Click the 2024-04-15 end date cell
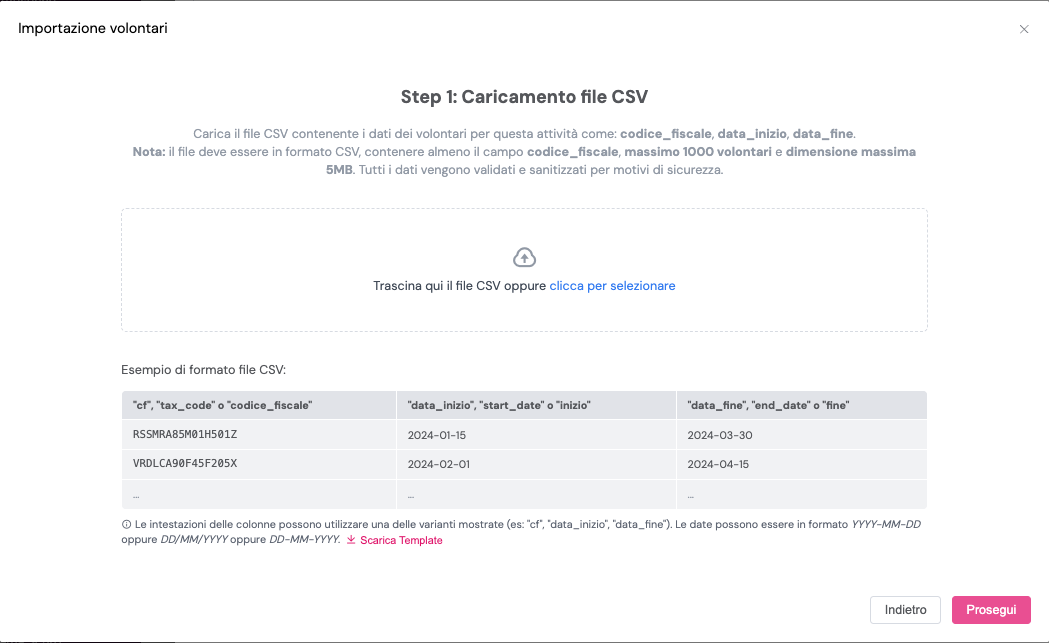1049x643 pixels. [x=801, y=464]
